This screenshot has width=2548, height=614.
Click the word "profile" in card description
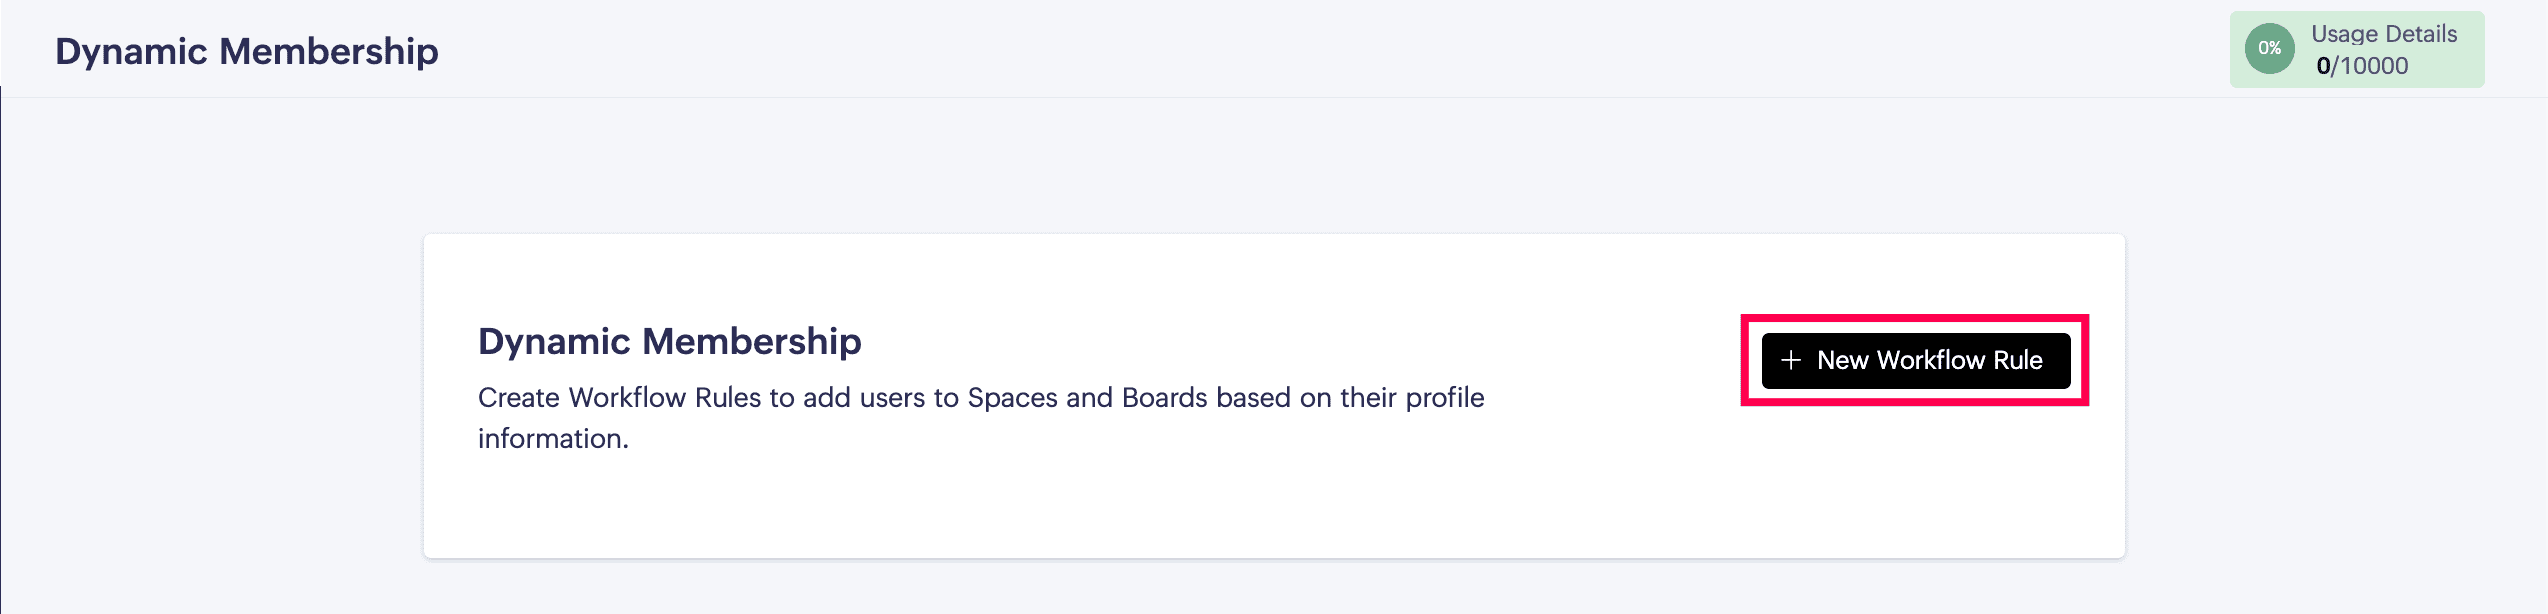click(1445, 398)
